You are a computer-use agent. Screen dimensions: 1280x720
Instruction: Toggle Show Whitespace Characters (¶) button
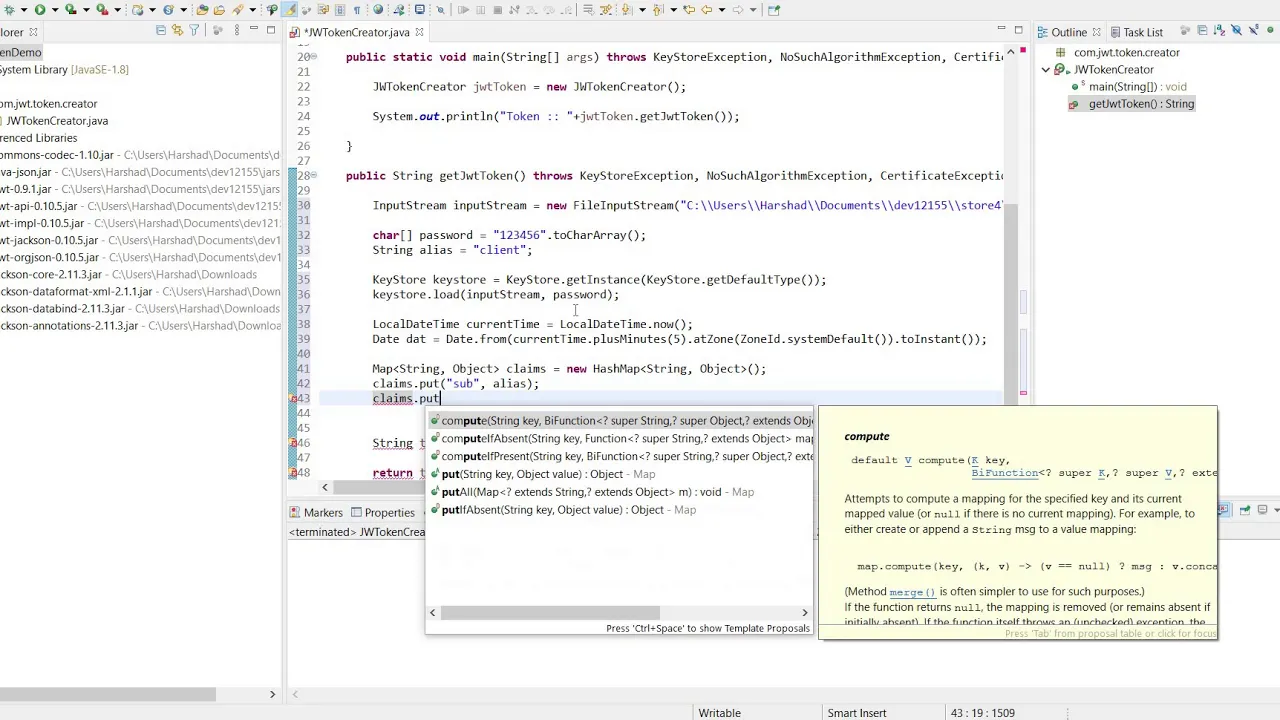(x=357, y=10)
